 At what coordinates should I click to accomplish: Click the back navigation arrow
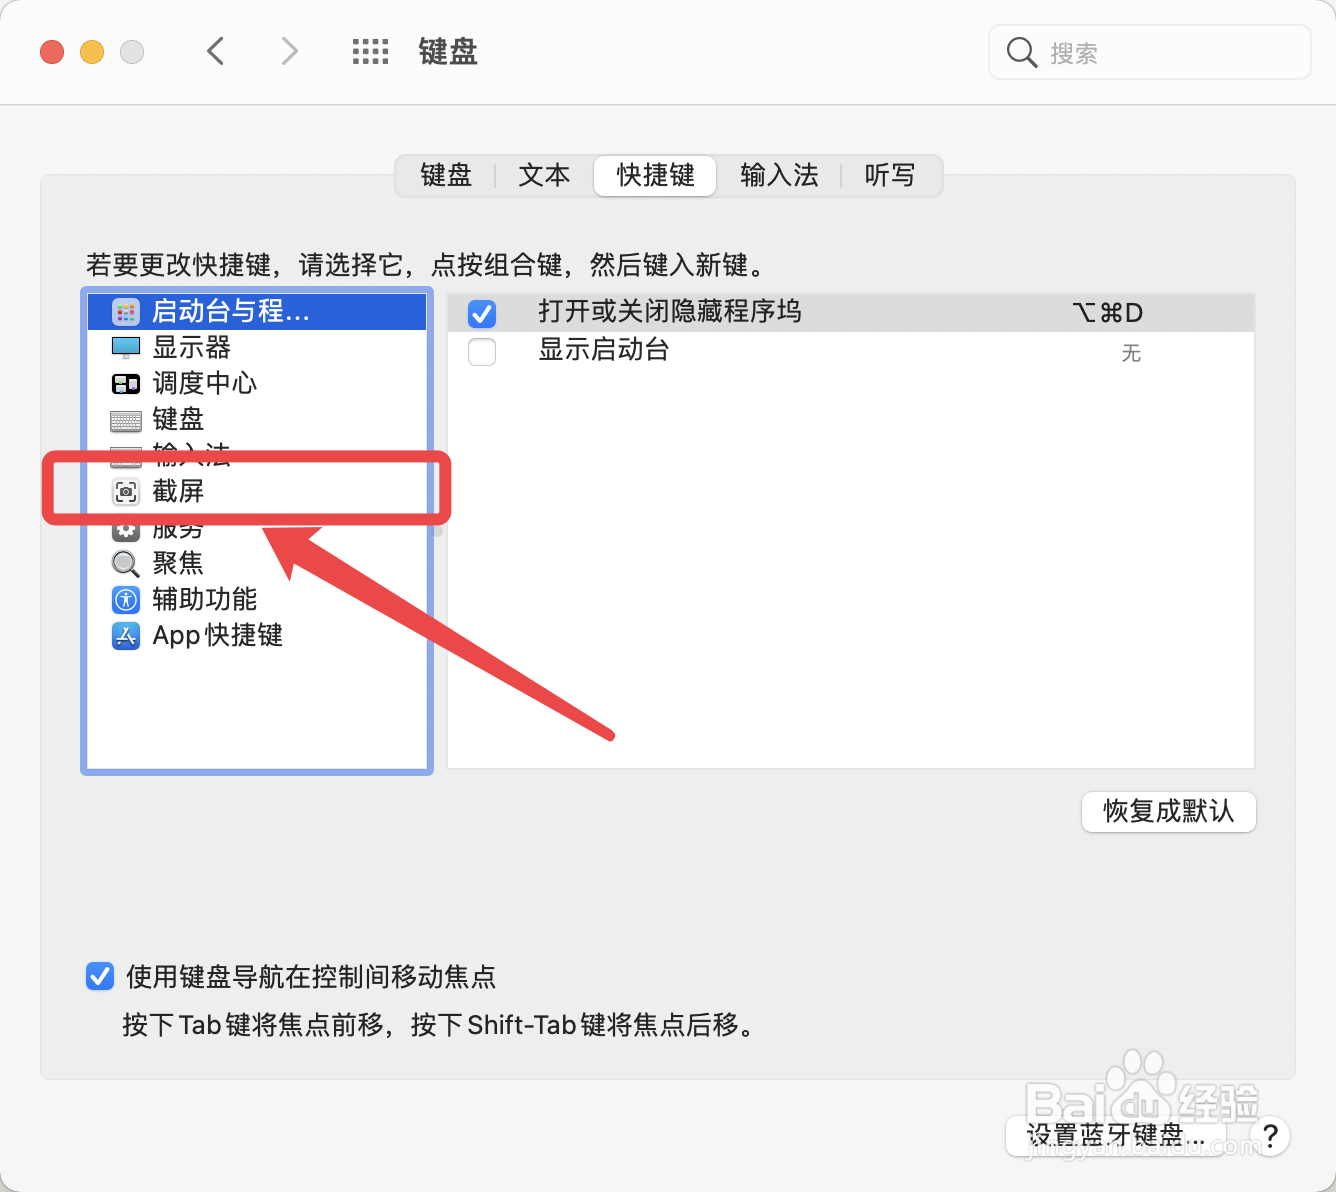pyautogui.click(x=215, y=51)
